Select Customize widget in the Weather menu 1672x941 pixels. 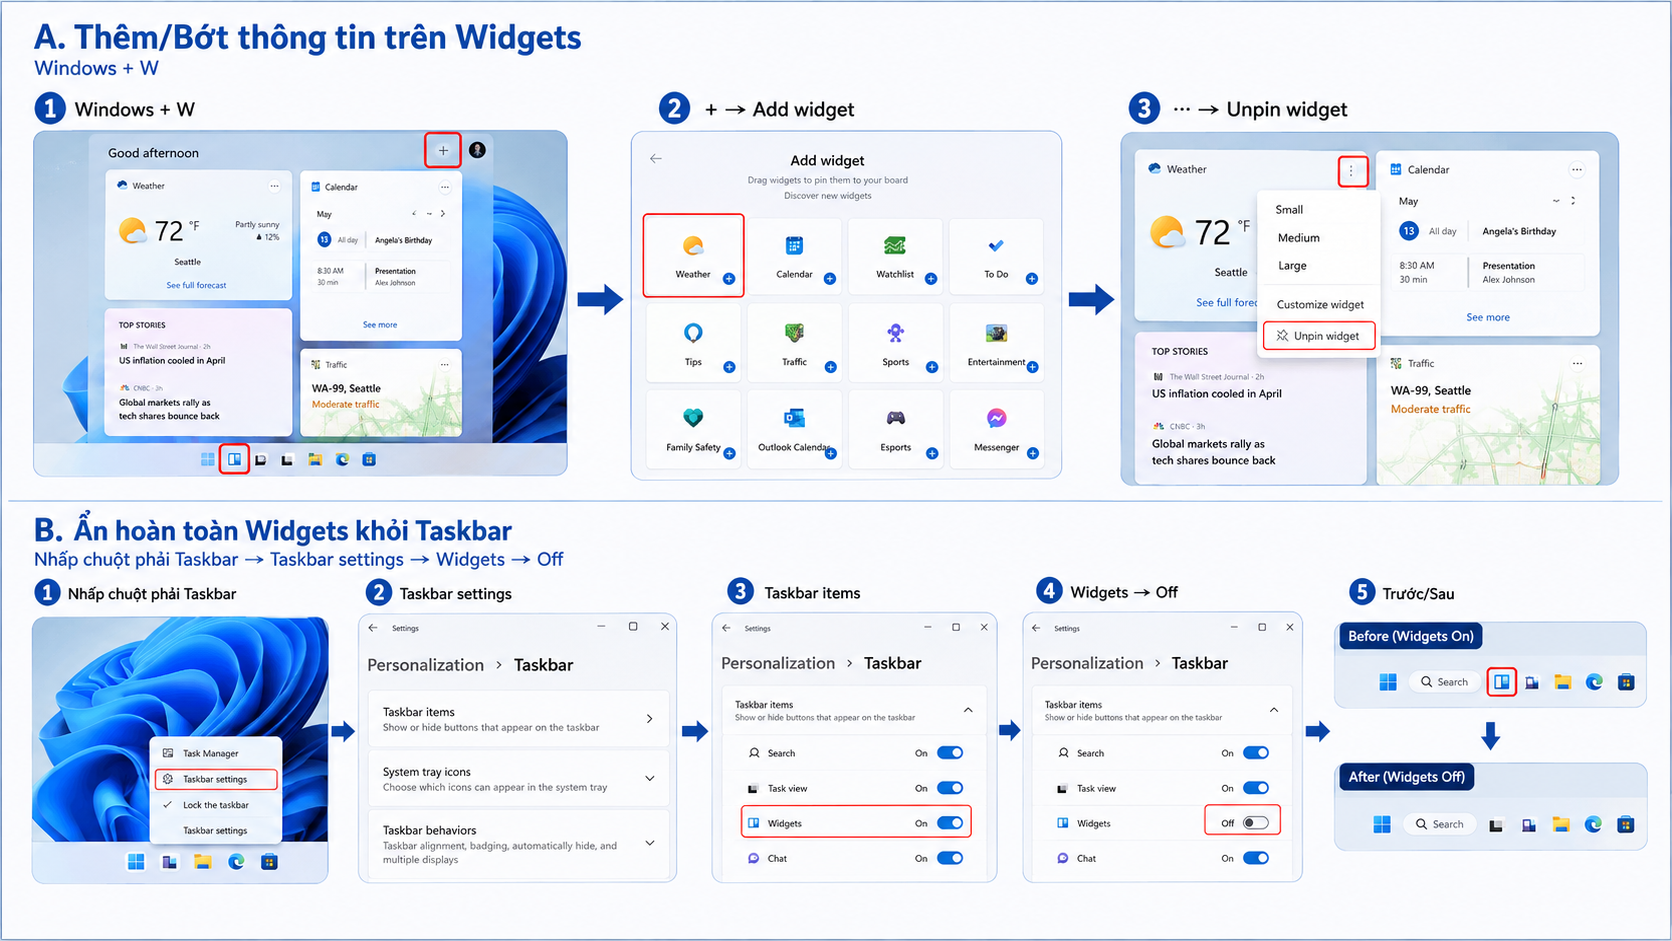pos(1320,305)
